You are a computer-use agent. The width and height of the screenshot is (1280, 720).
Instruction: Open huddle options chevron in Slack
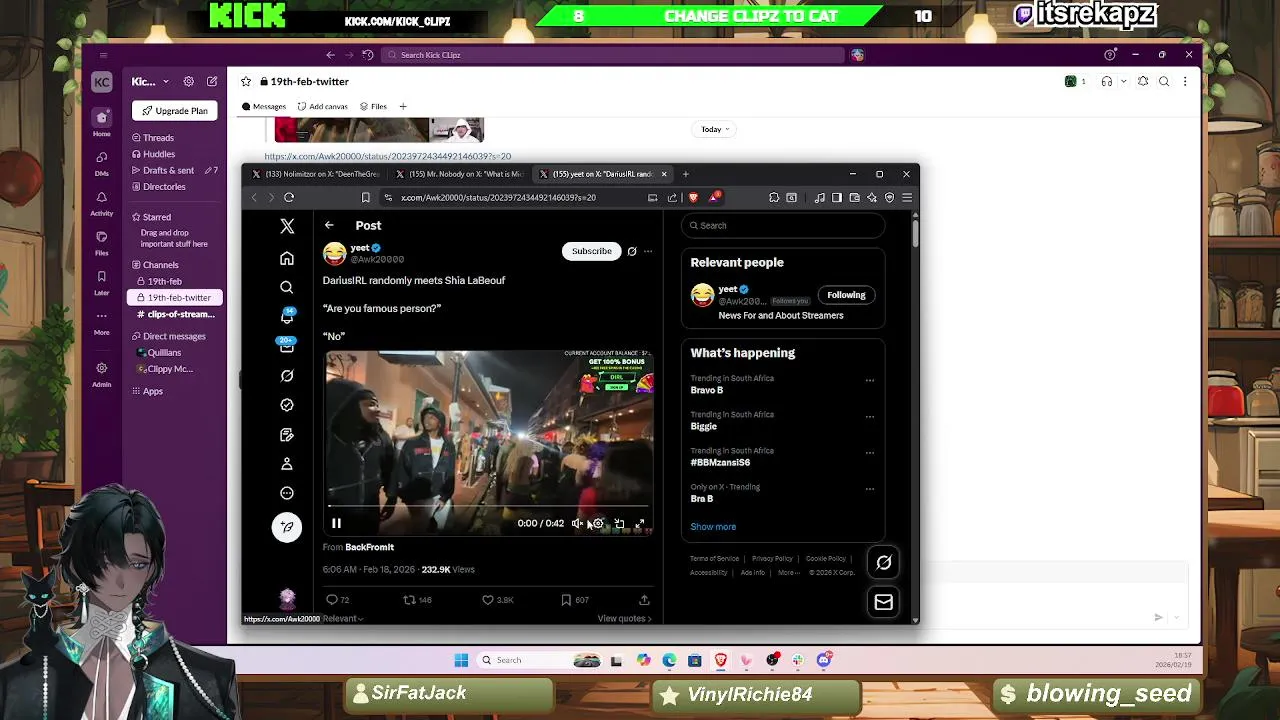pos(1124,82)
